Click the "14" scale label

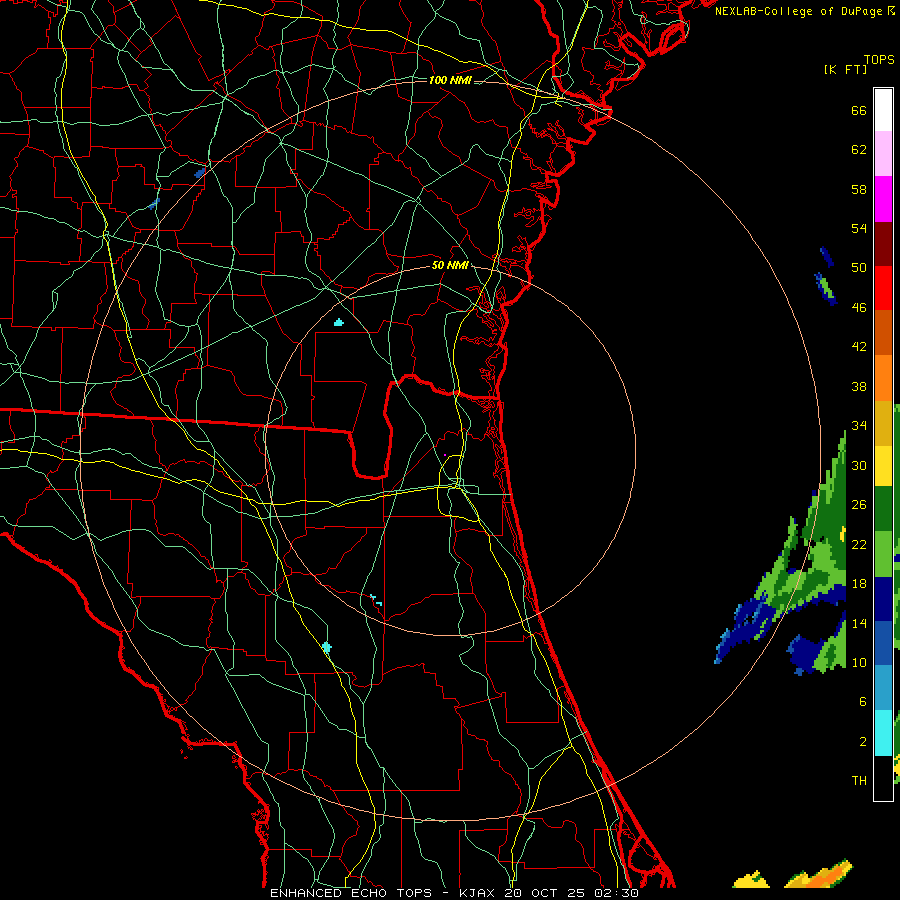[859, 623]
